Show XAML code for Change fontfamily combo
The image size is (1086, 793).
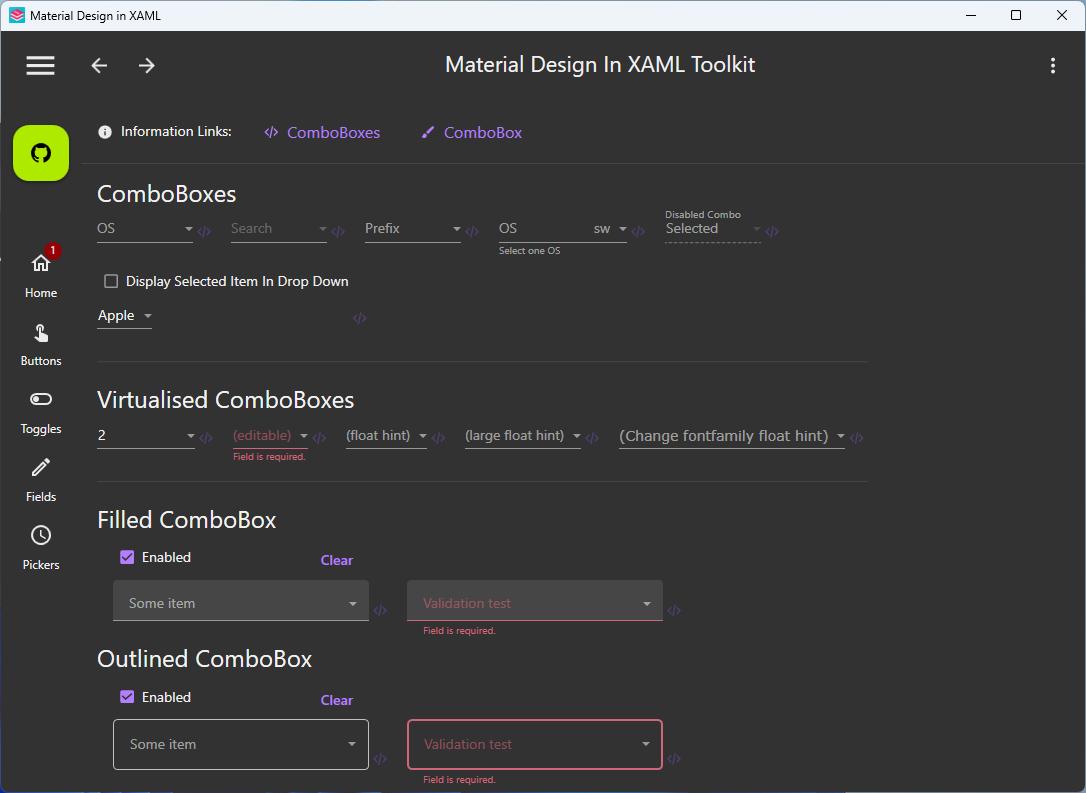857,438
